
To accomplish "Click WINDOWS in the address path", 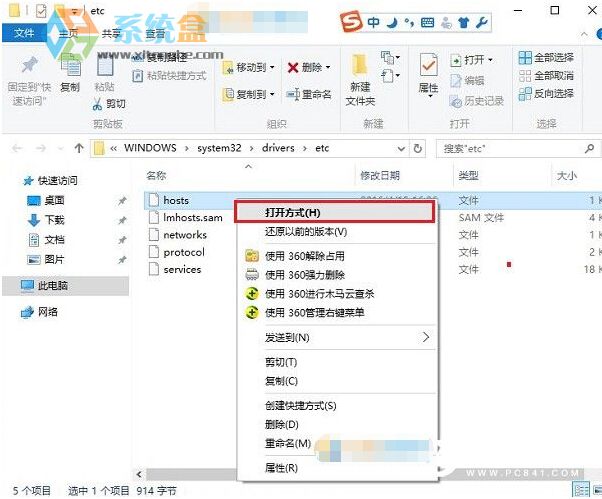I will tap(150, 148).
